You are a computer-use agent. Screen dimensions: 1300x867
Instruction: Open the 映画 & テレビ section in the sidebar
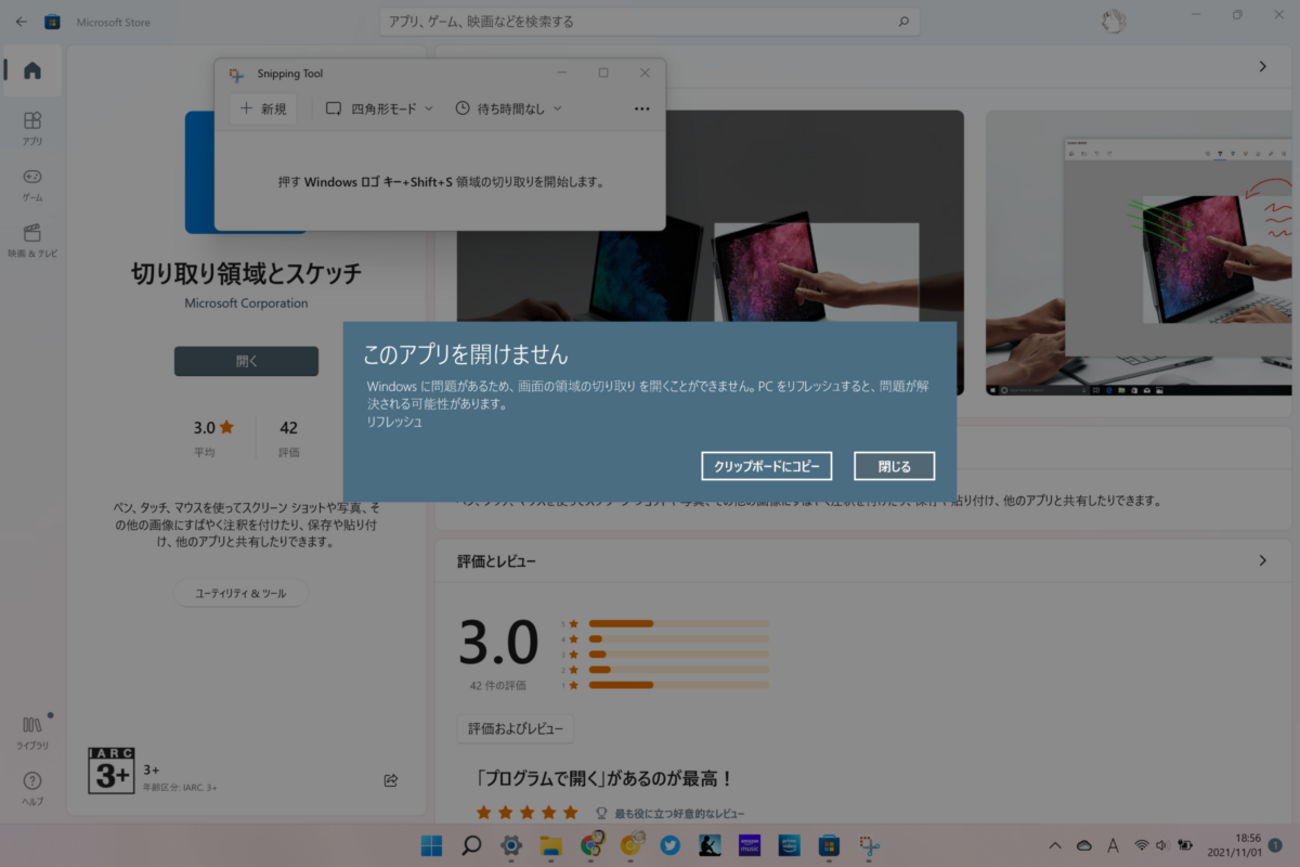click(x=32, y=240)
